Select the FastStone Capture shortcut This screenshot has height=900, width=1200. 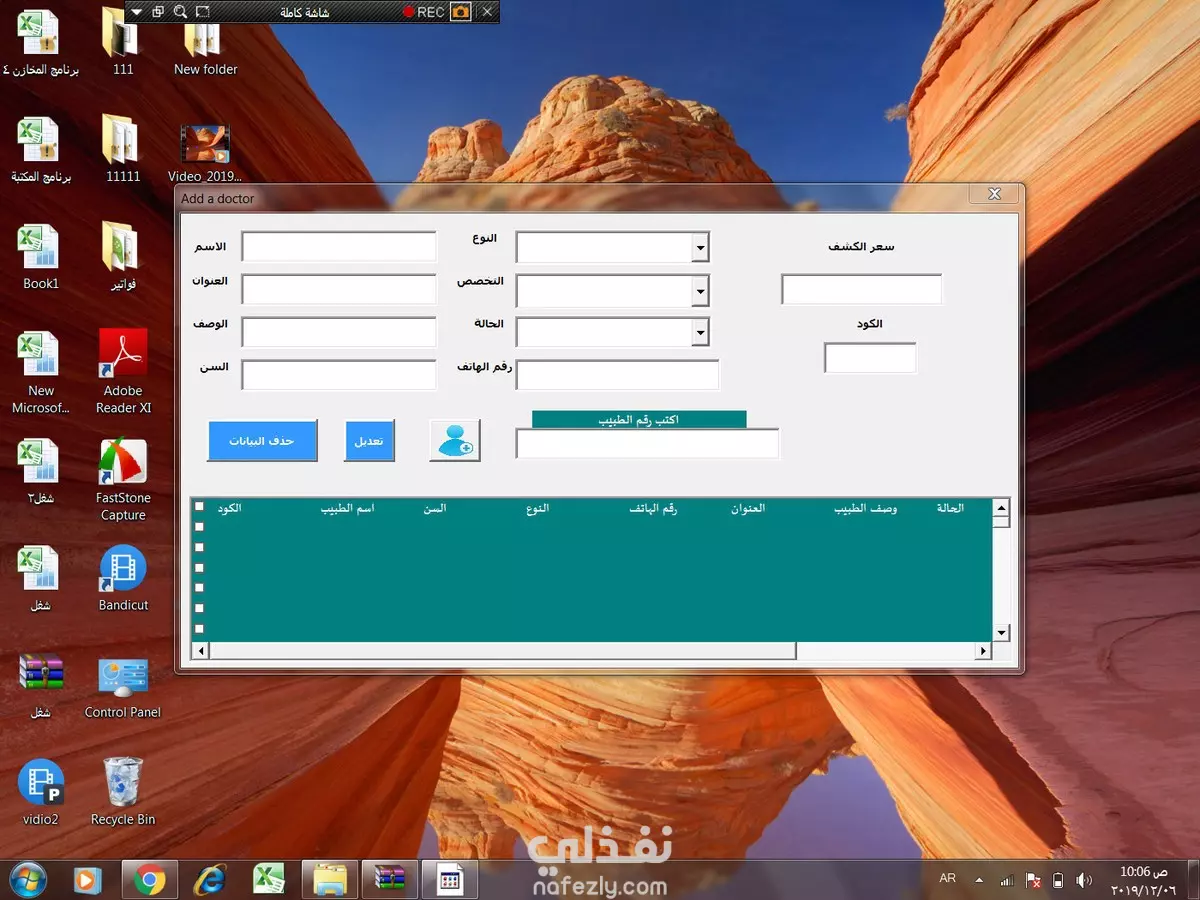pyautogui.click(x=123, y=480)
